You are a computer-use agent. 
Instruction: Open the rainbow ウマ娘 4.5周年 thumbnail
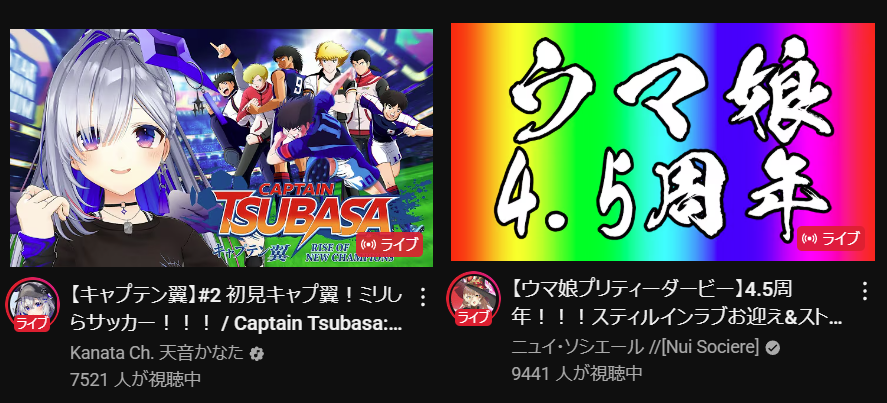[x=662, y=142]
